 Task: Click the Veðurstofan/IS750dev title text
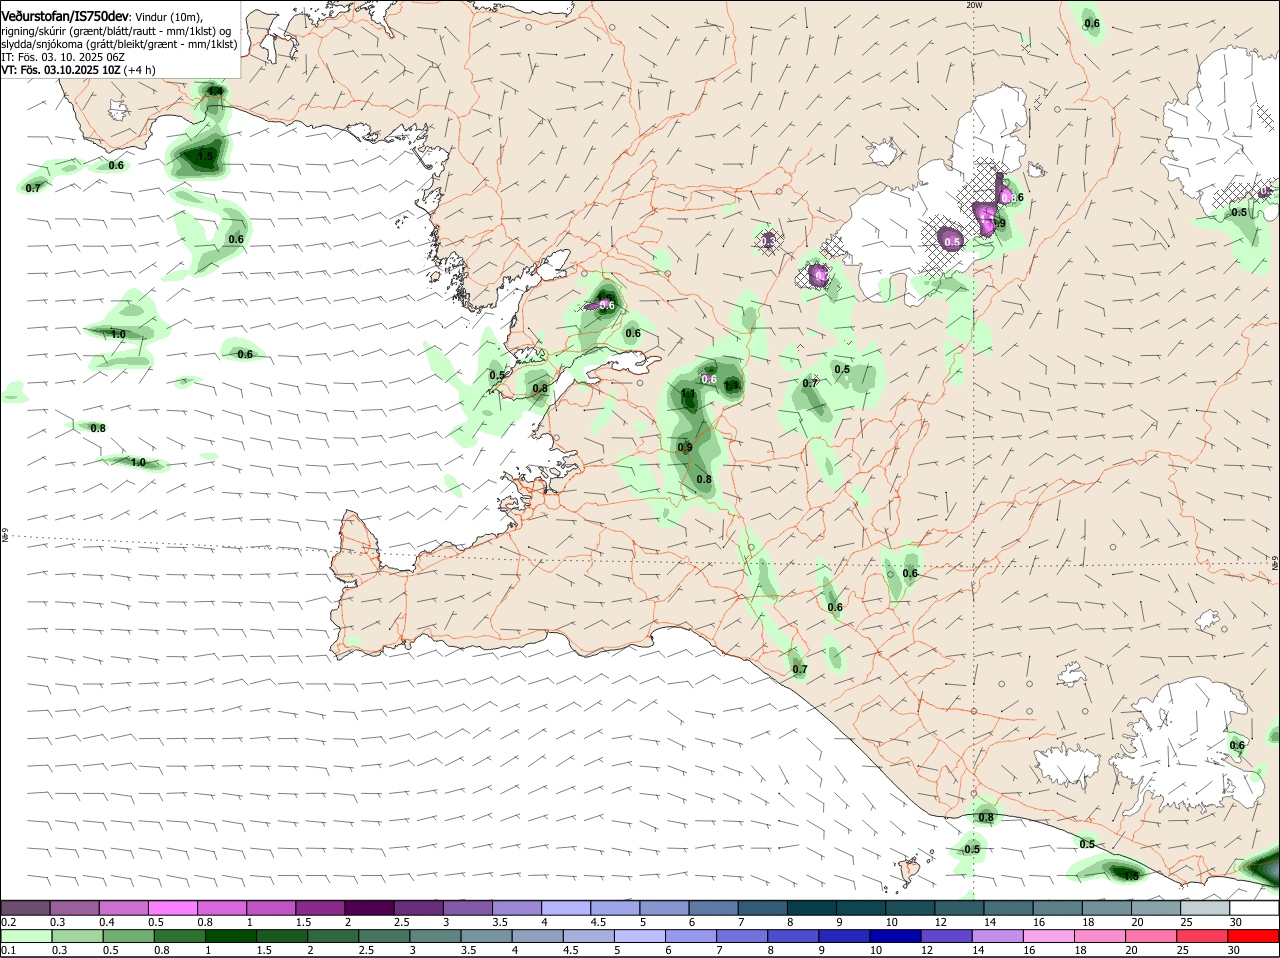click(x=65, y=16)
